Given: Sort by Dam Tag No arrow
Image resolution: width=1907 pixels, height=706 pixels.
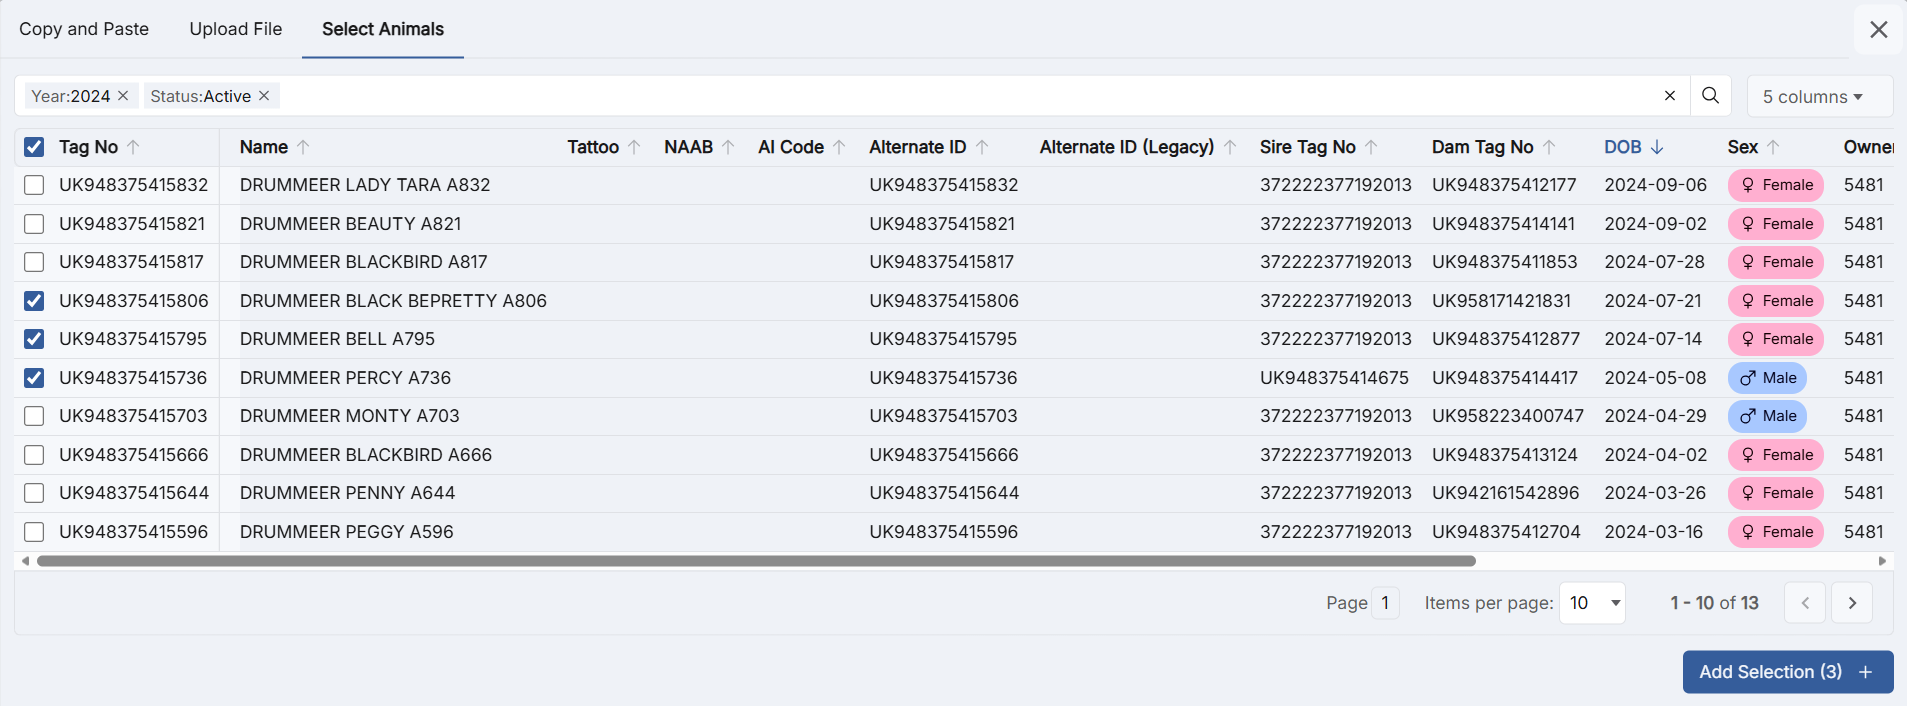Looking at the screenshot, I should coord(1549,147).
